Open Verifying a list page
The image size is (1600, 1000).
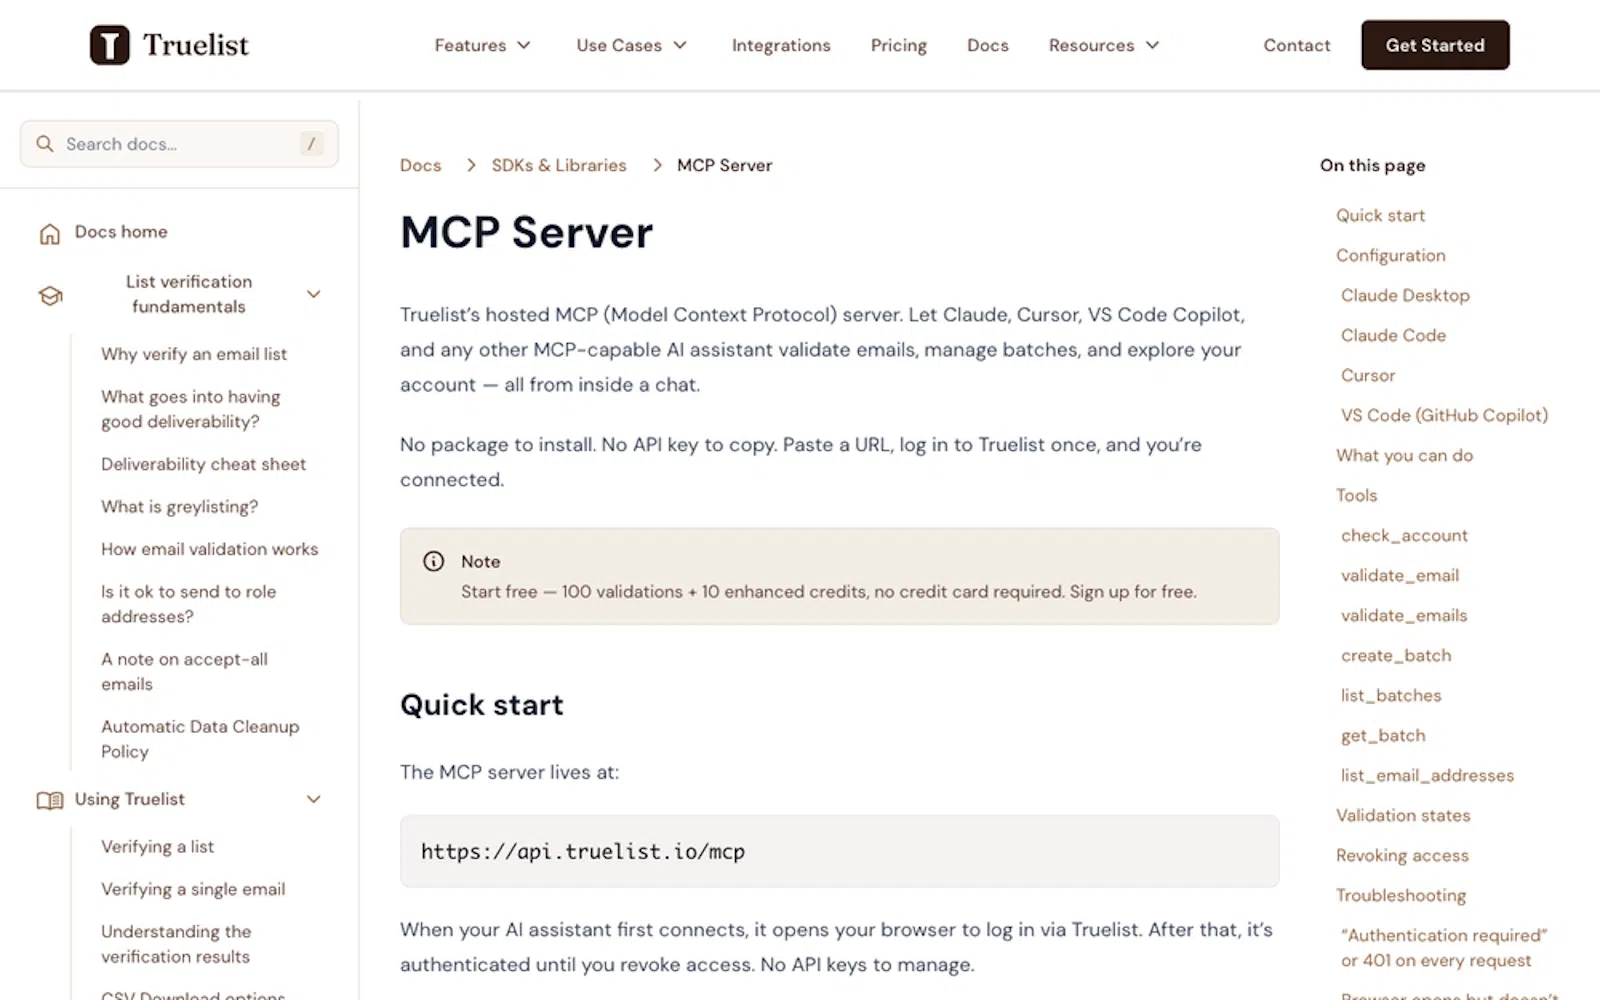157,847
